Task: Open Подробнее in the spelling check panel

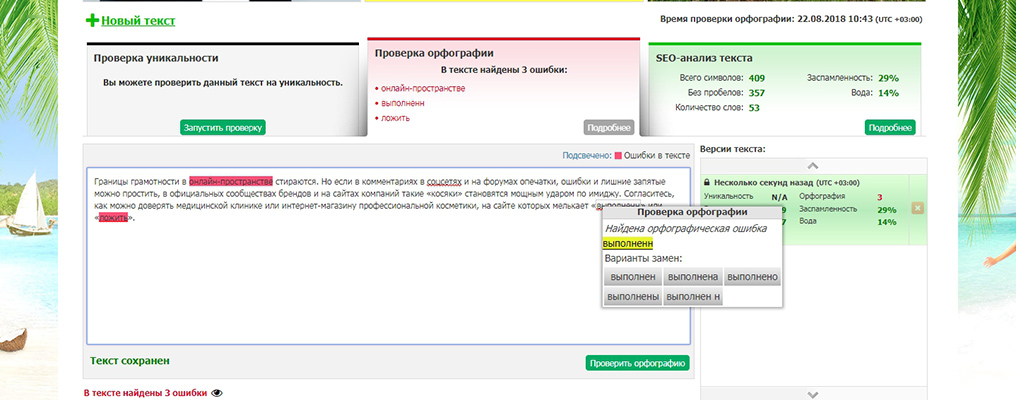Action: pos(608,128)
